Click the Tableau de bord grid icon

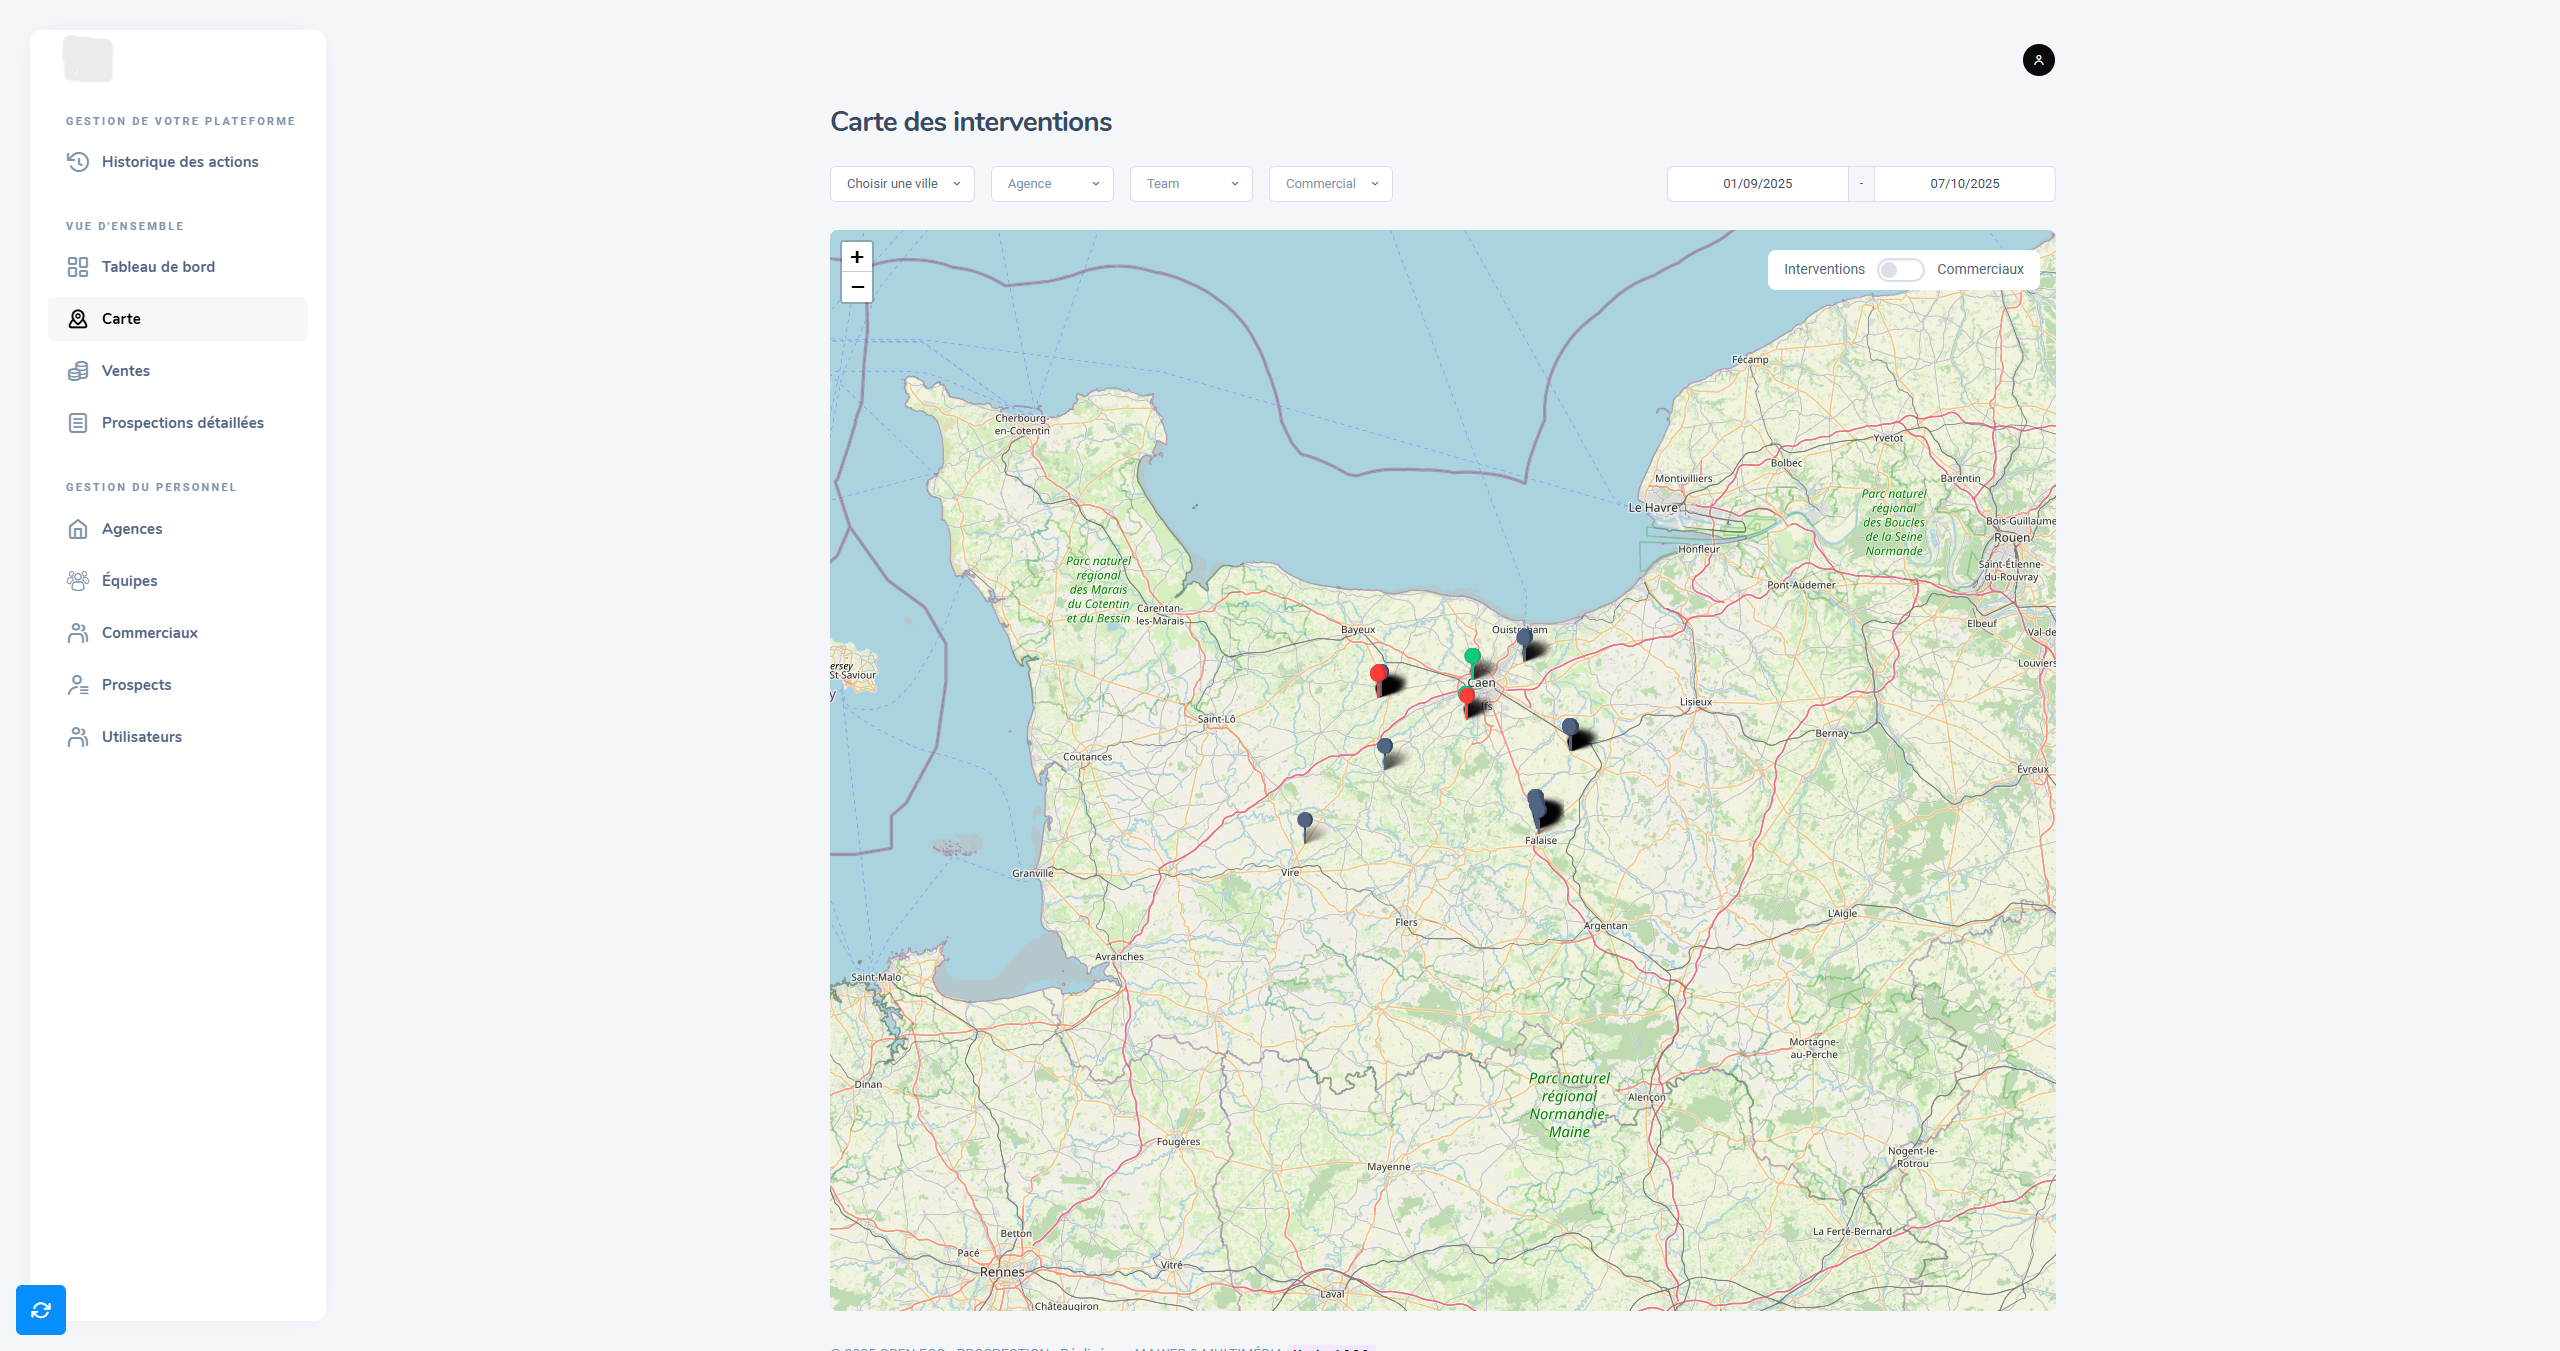tap(78, 267)
